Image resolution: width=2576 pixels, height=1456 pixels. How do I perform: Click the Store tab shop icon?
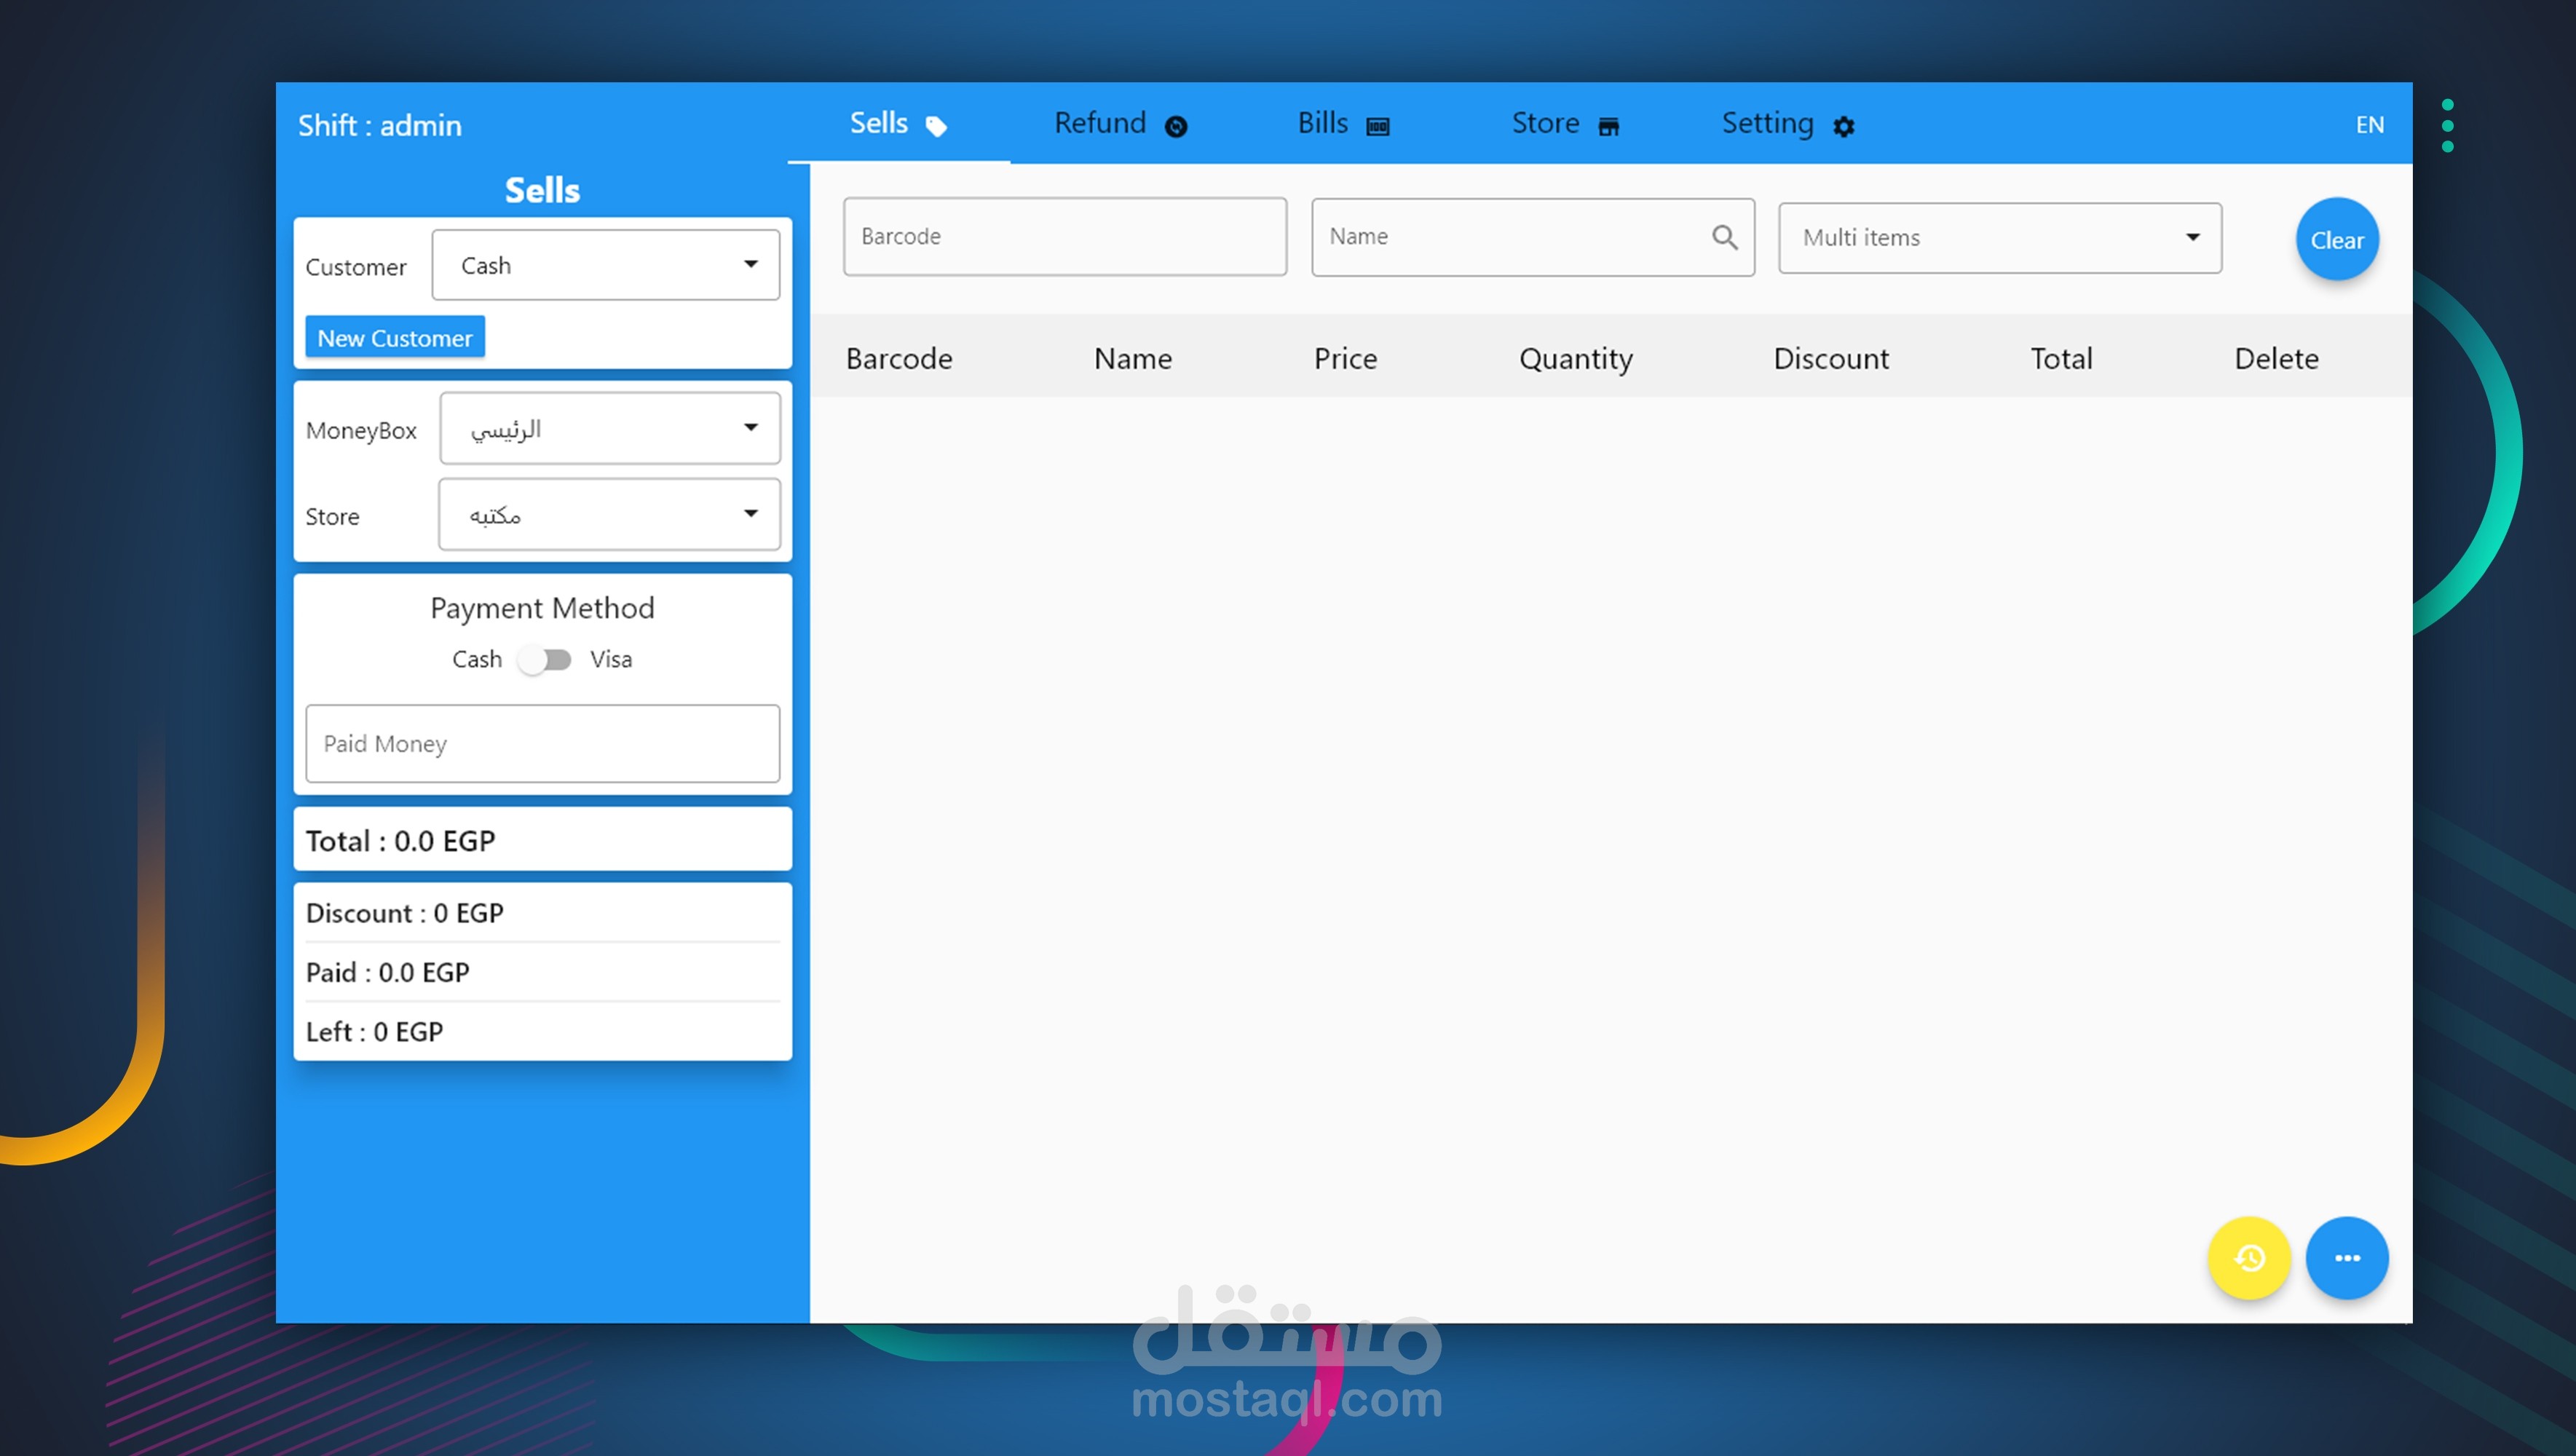[x=1608, y=126]
